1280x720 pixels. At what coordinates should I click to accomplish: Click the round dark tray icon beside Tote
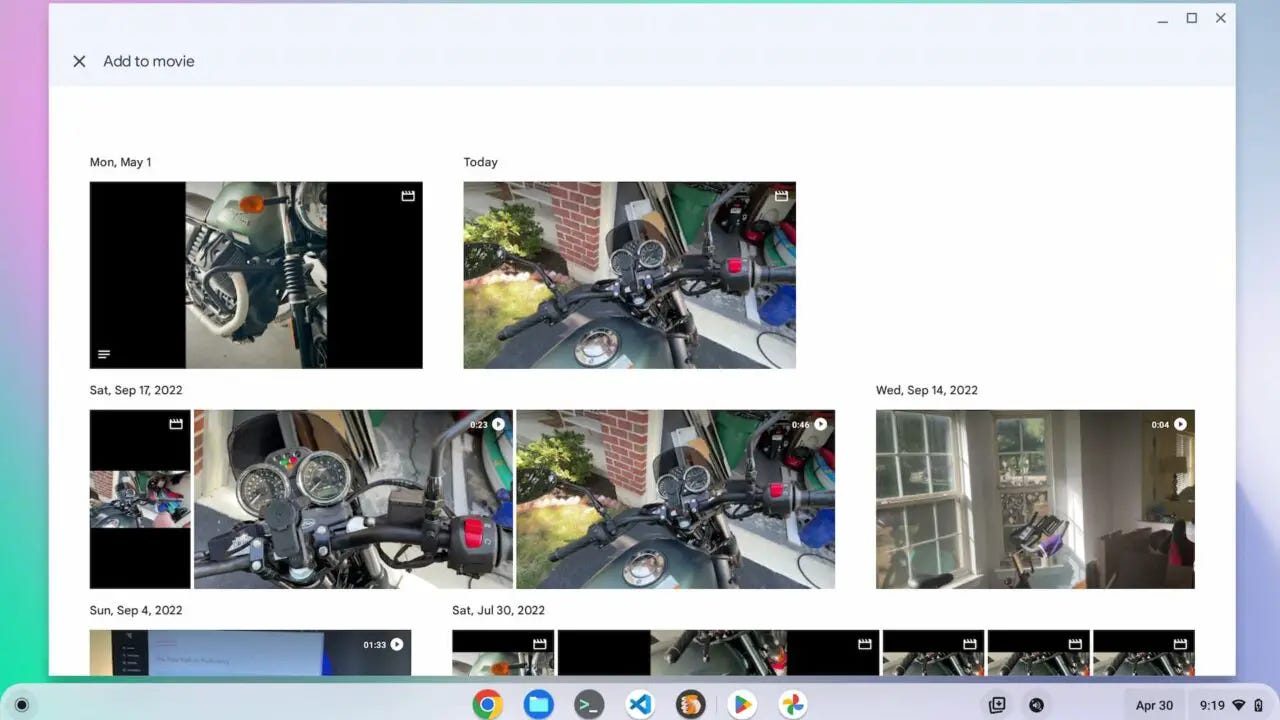(1037, 705)
